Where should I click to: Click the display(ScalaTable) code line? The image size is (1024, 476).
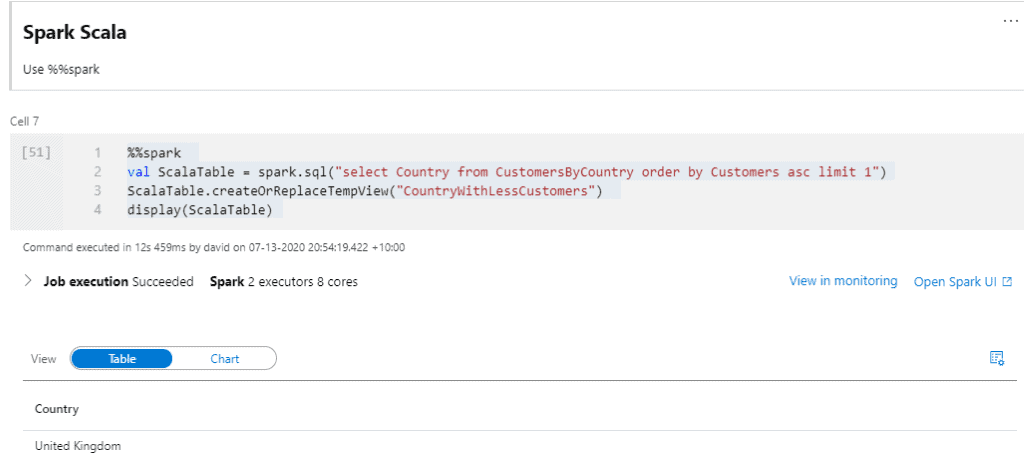(x=200, y=210)
